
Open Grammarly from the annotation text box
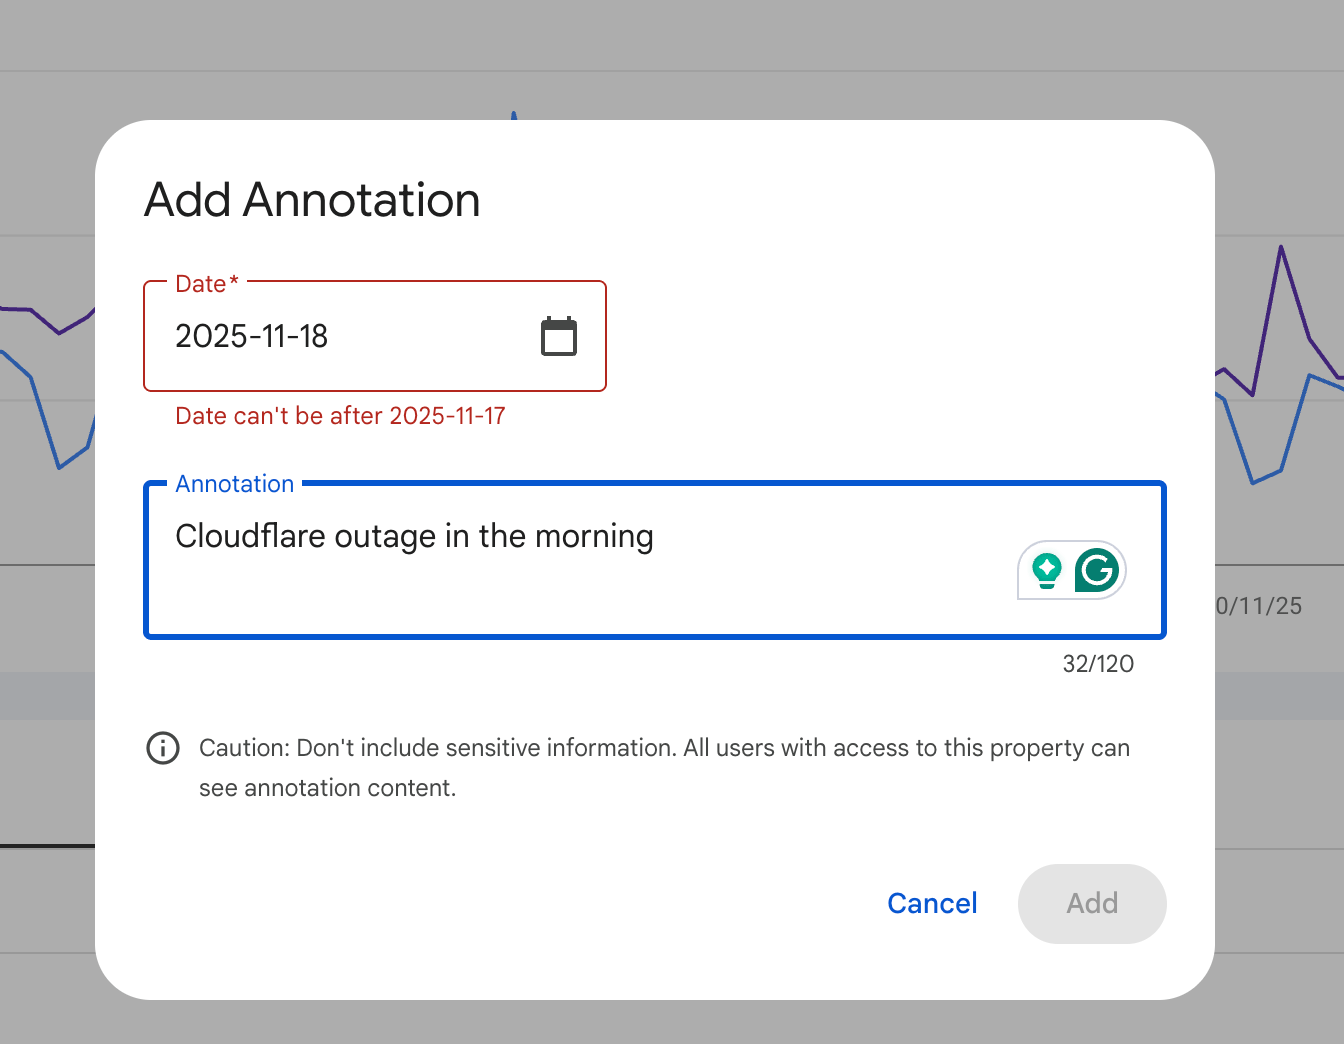pos(1097,570)
